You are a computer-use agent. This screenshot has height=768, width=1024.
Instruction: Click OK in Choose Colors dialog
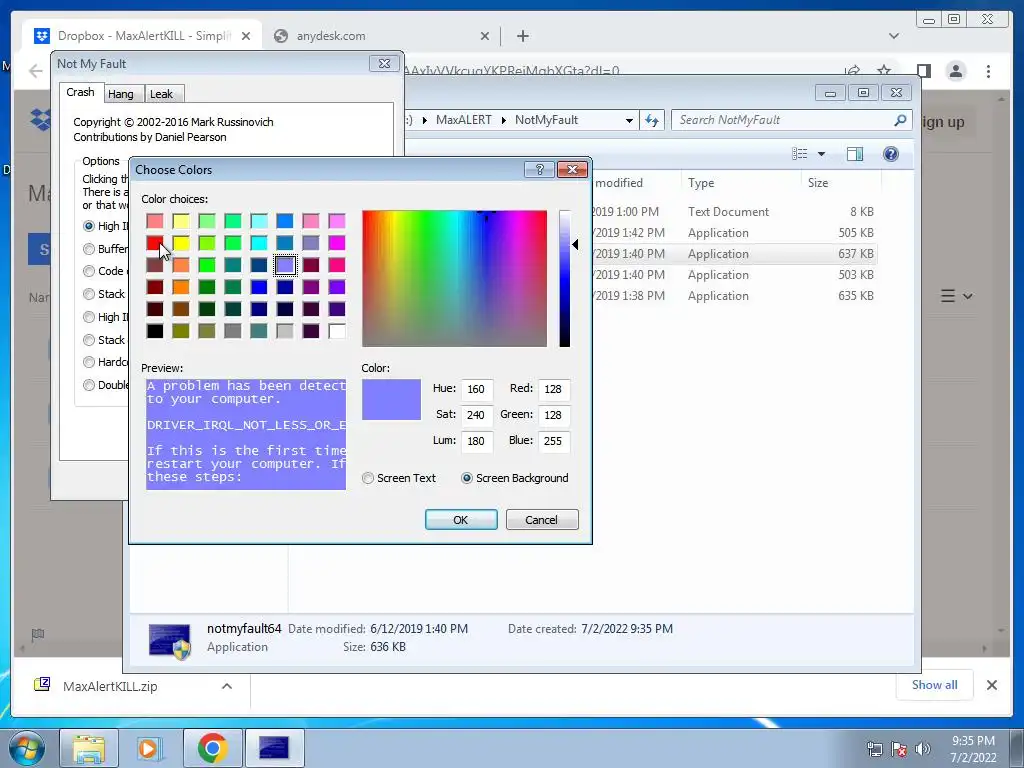(x=461, y=520)
